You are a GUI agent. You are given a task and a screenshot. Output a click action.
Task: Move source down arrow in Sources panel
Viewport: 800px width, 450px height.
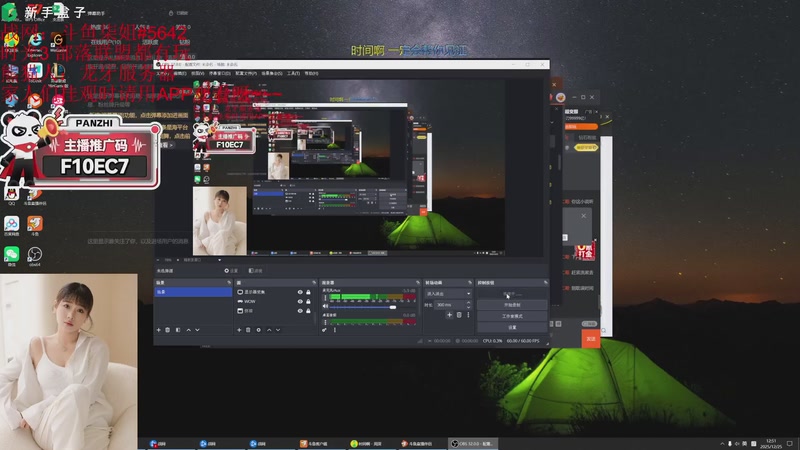click(x=278, y=330)
